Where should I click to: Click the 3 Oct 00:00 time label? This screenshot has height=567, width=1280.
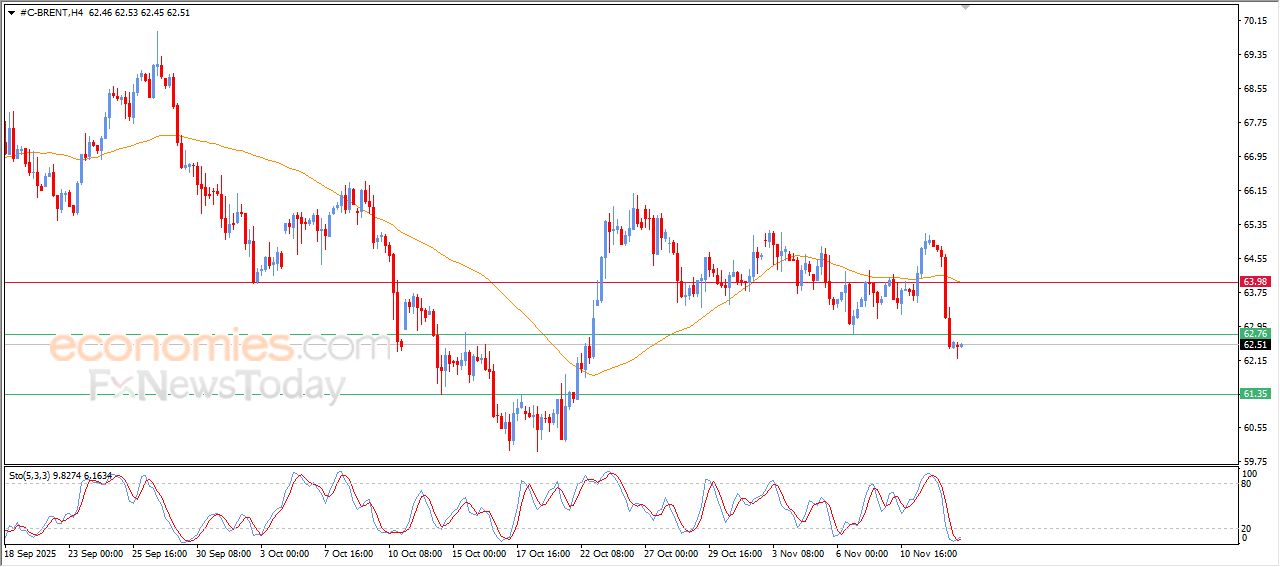coord(284,552)
